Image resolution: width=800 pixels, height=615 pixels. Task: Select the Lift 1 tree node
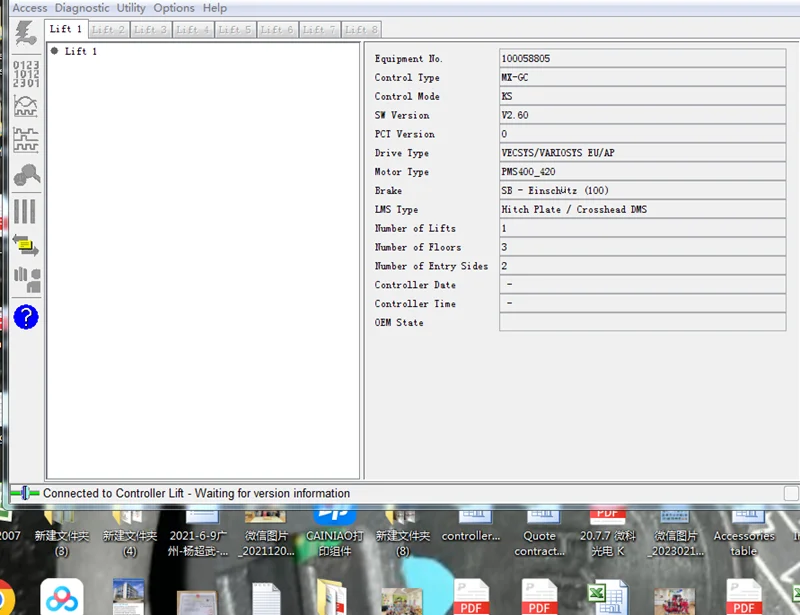coord(81,51)
